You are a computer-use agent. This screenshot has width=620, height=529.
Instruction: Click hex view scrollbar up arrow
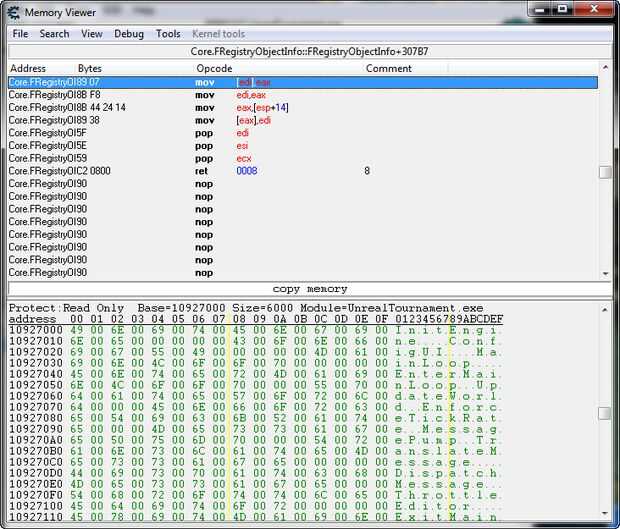point(605,310)
